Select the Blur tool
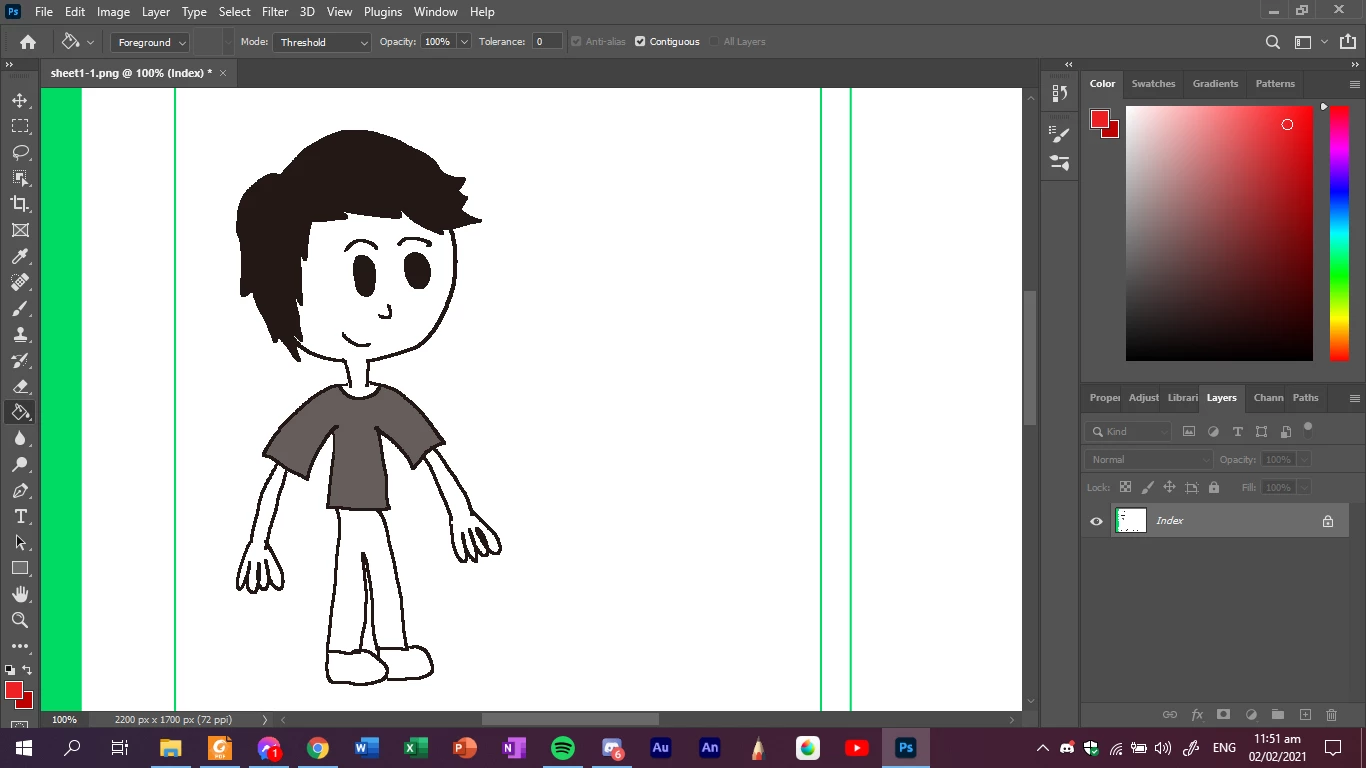This screenshot has width=1366, height=768. (x=20, y=438)
